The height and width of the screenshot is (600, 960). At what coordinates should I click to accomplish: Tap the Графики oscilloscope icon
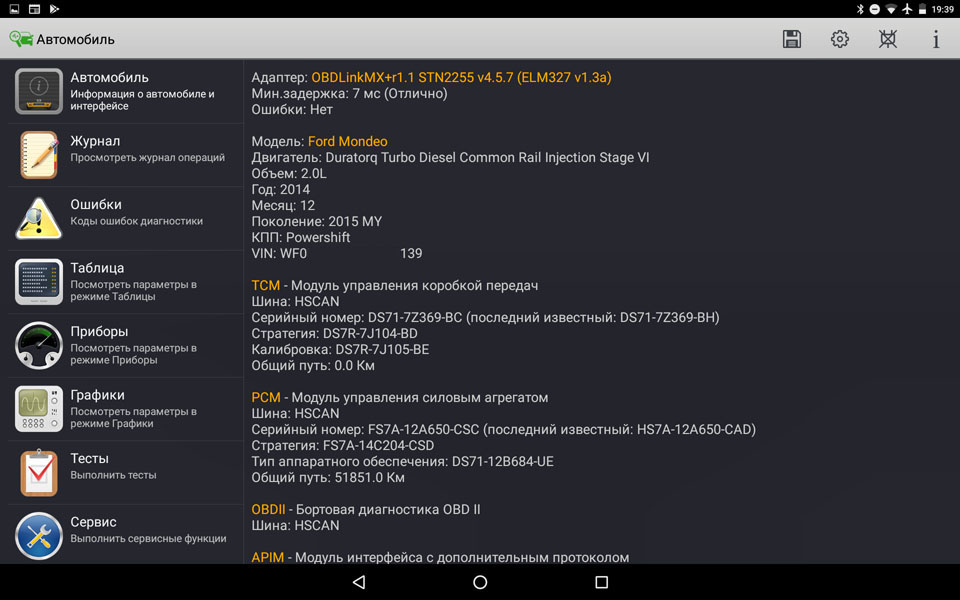[39, 409]
